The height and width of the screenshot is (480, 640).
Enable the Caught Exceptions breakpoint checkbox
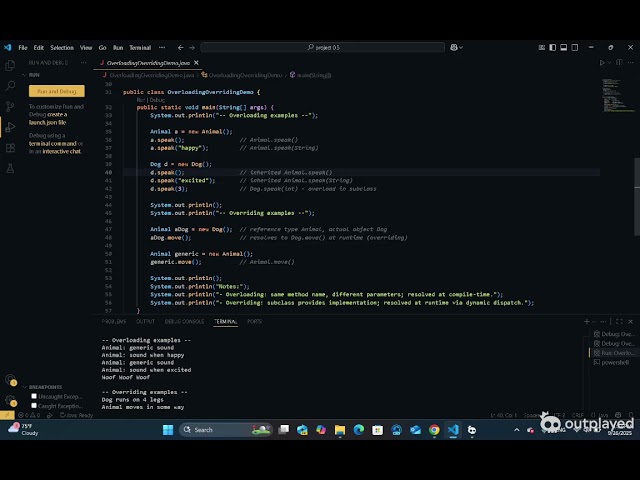[x=34, y=406]
